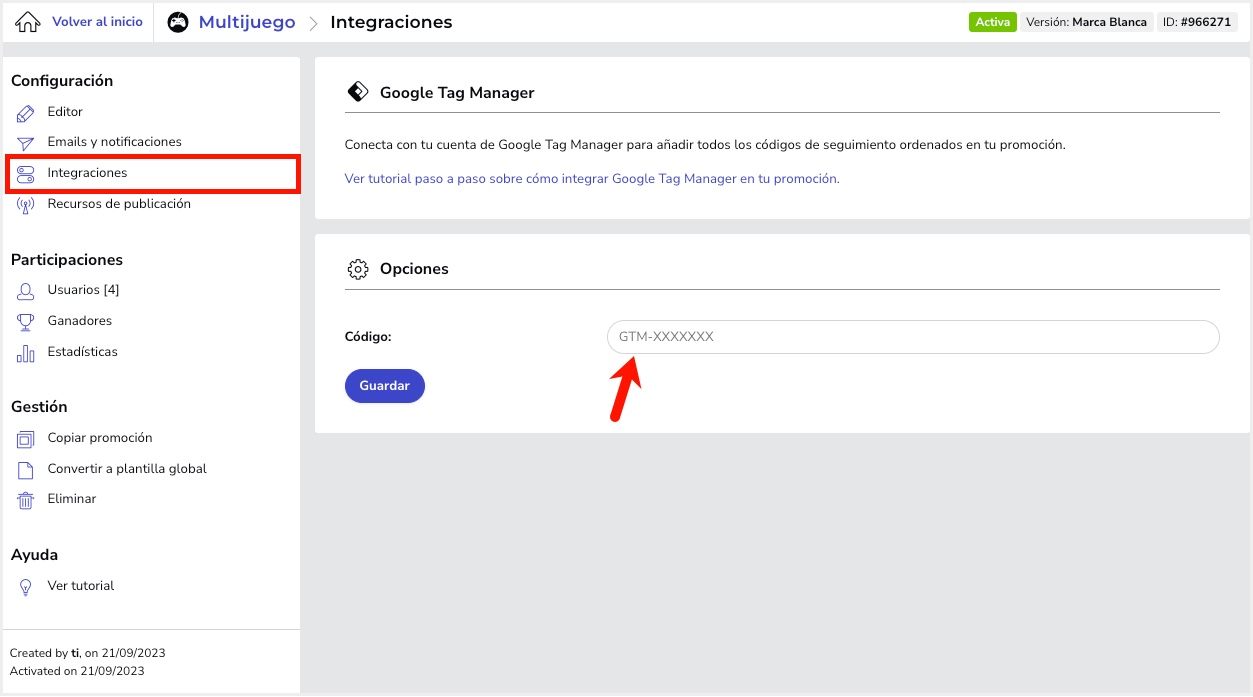Click the Multijuego gamepad icon
This screenshot has height=697, width=1253.
178,22
